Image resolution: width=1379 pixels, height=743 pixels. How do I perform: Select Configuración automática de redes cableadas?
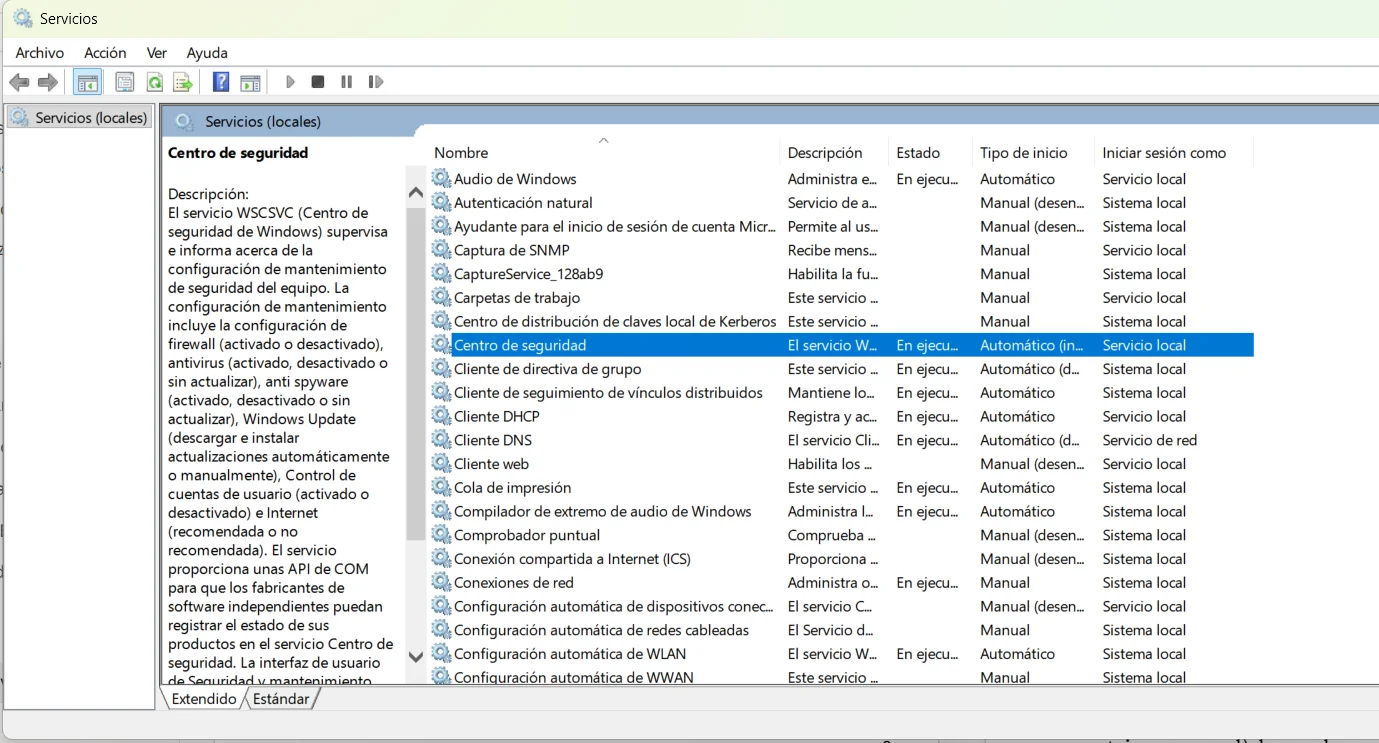[x=601, y=630]
